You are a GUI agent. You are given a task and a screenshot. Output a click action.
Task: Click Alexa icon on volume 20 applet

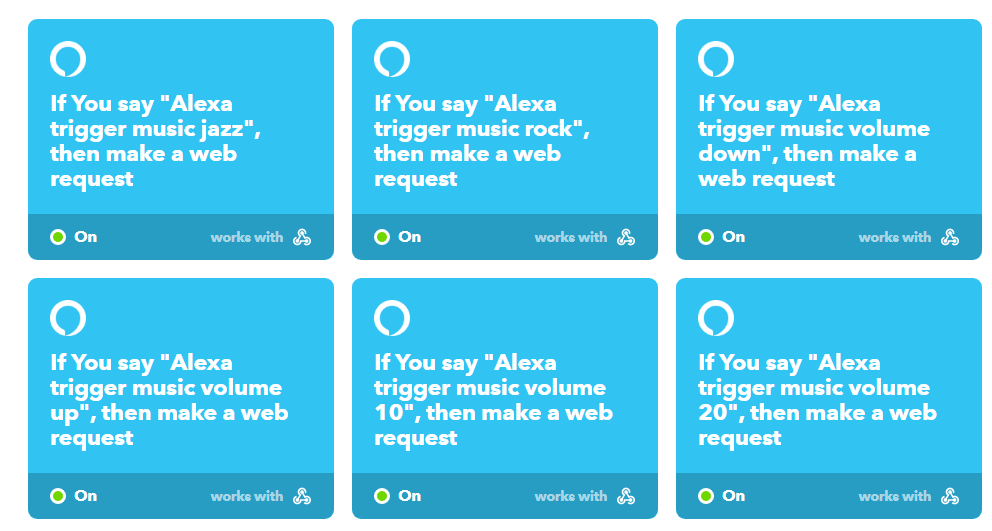click(x=716, y=318)
